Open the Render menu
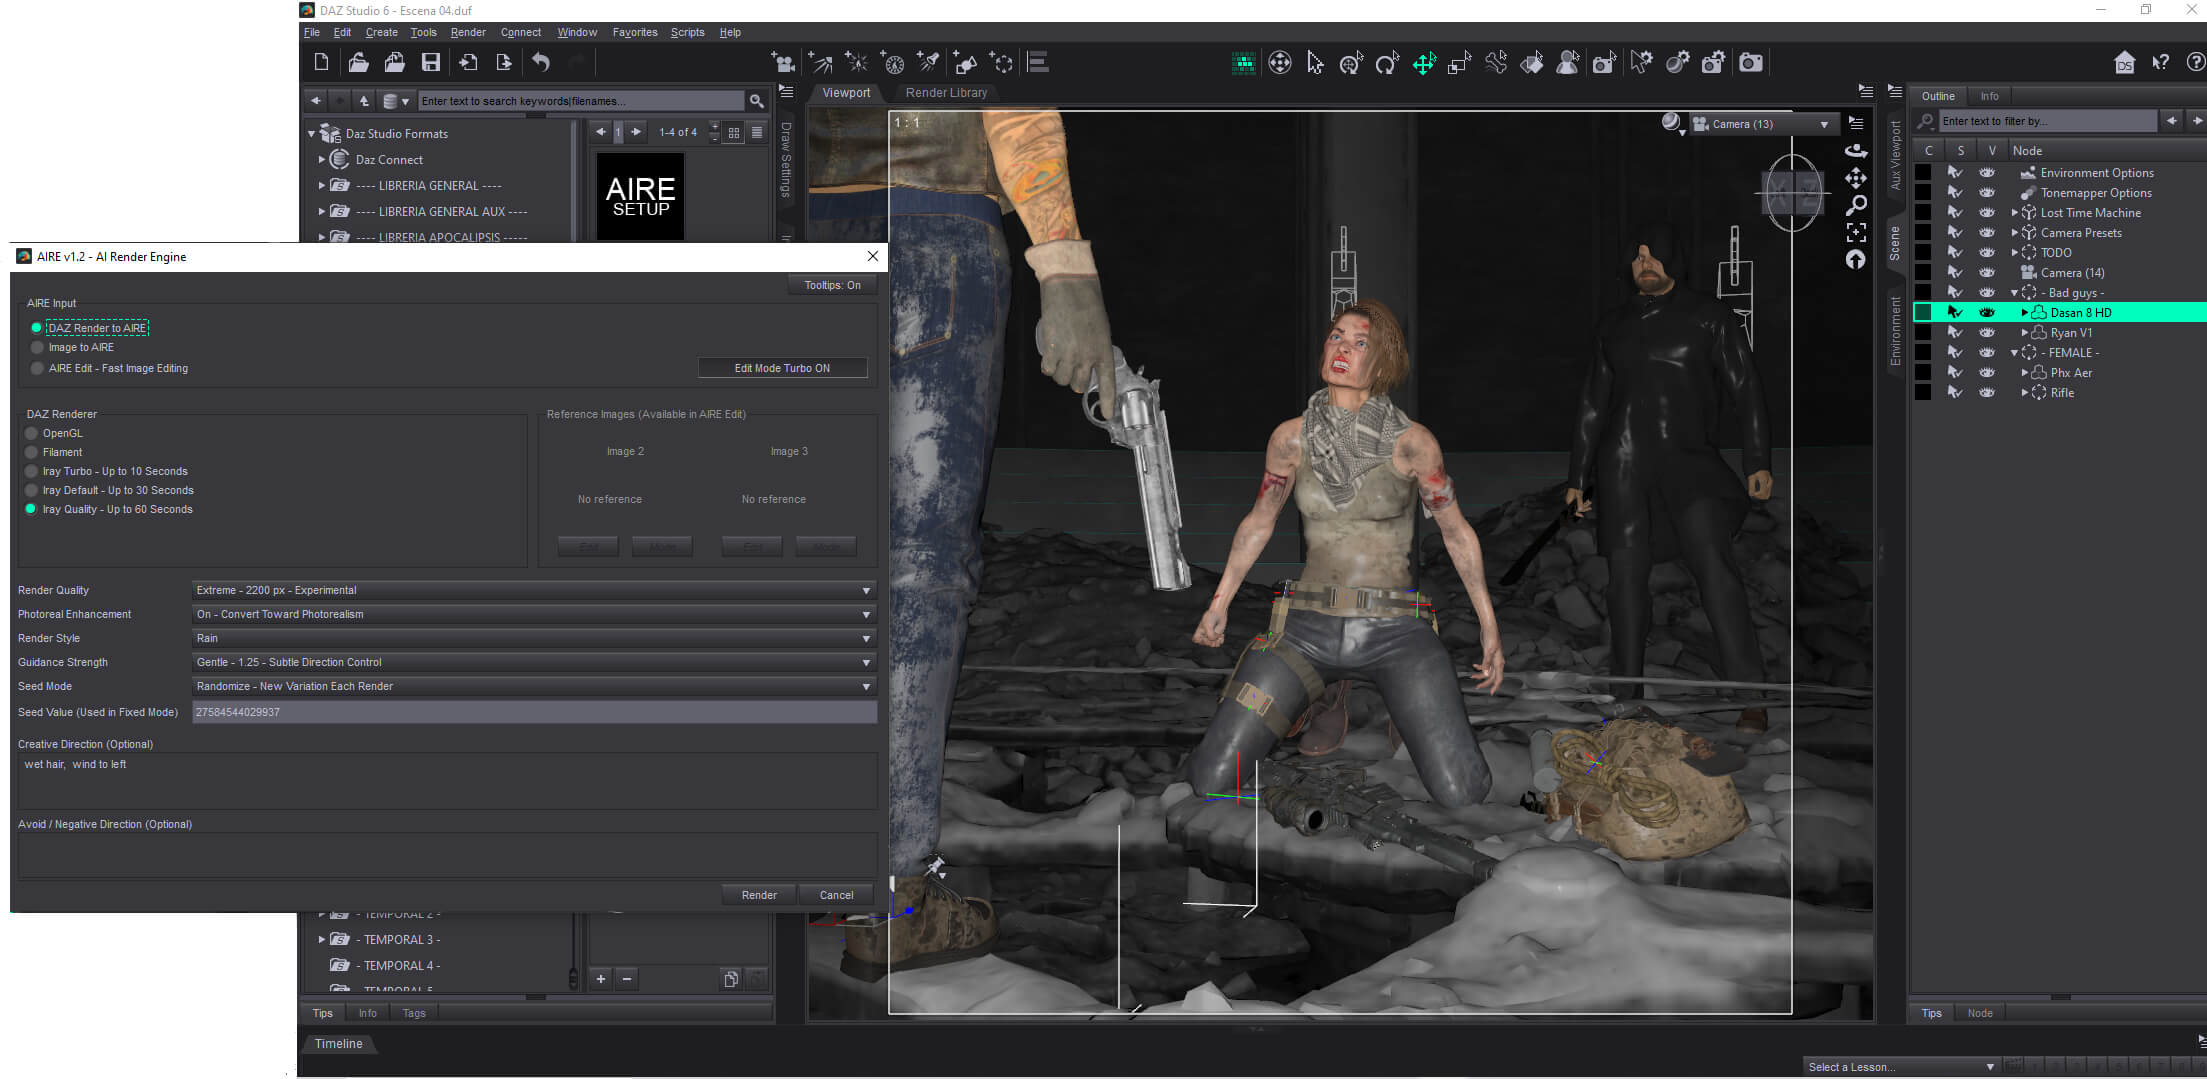This screenshot has height=1079, width=2207. pos(468,32)
